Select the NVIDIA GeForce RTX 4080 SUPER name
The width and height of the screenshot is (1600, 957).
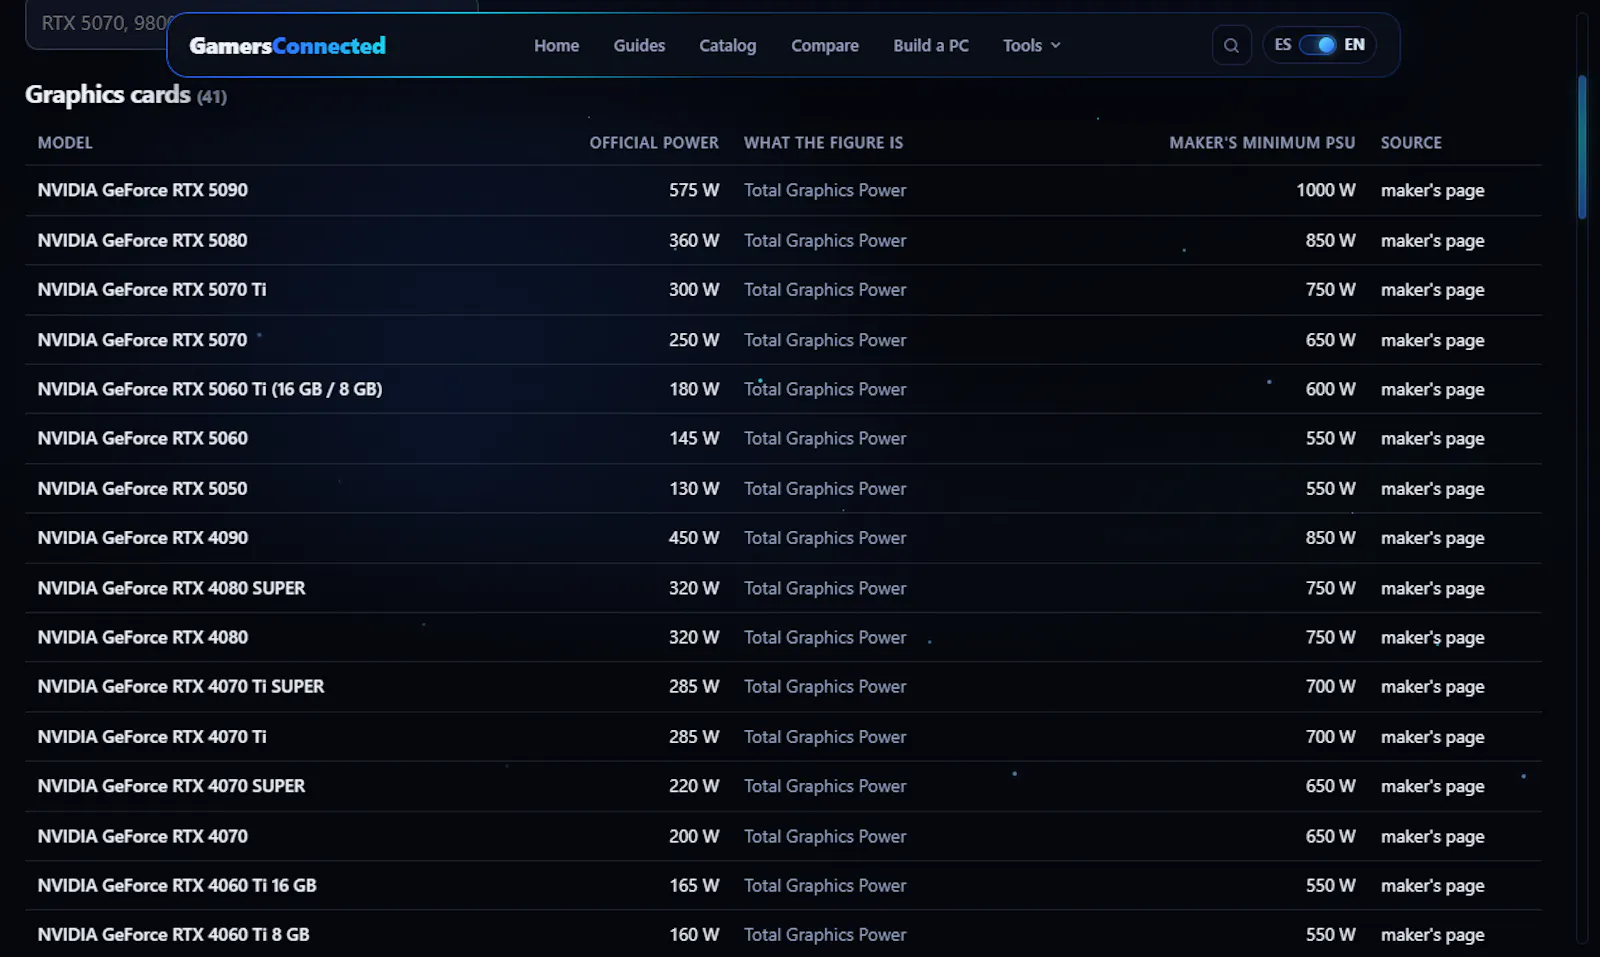click(x=171, y=588)
